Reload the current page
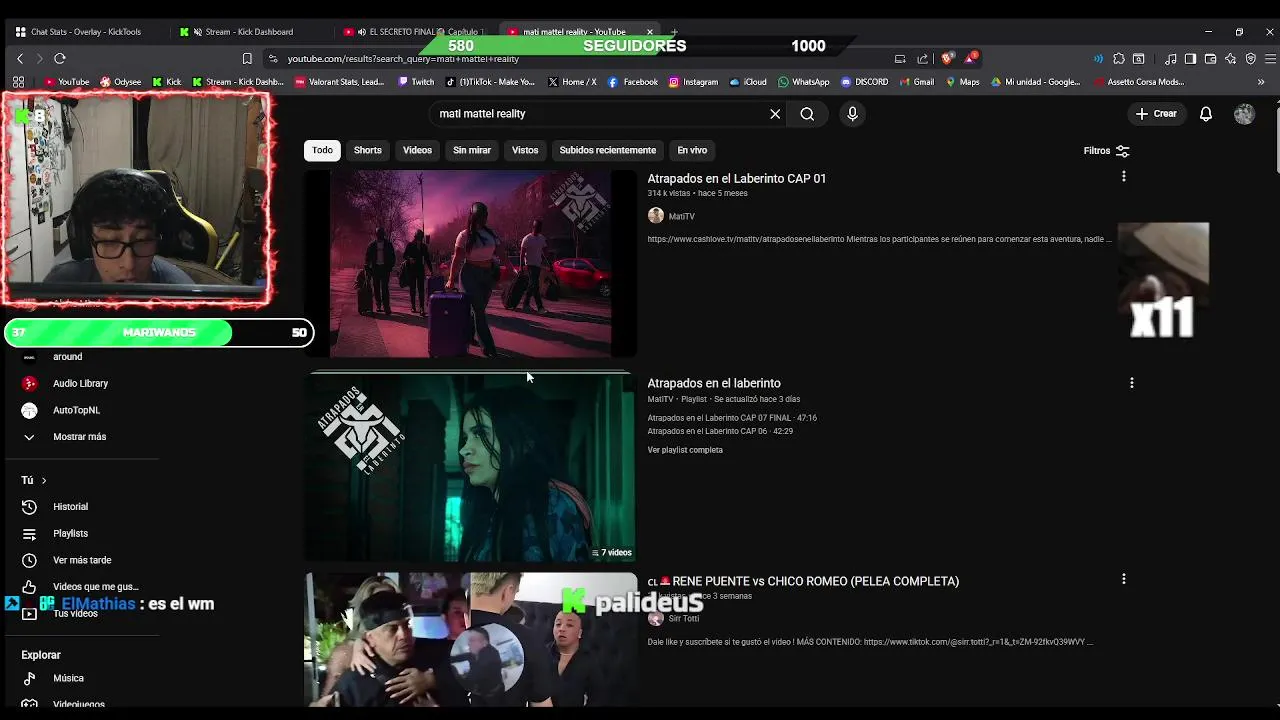Image resolution: width=1280 pixels, height=720 pixels. [x=60, y=59]
